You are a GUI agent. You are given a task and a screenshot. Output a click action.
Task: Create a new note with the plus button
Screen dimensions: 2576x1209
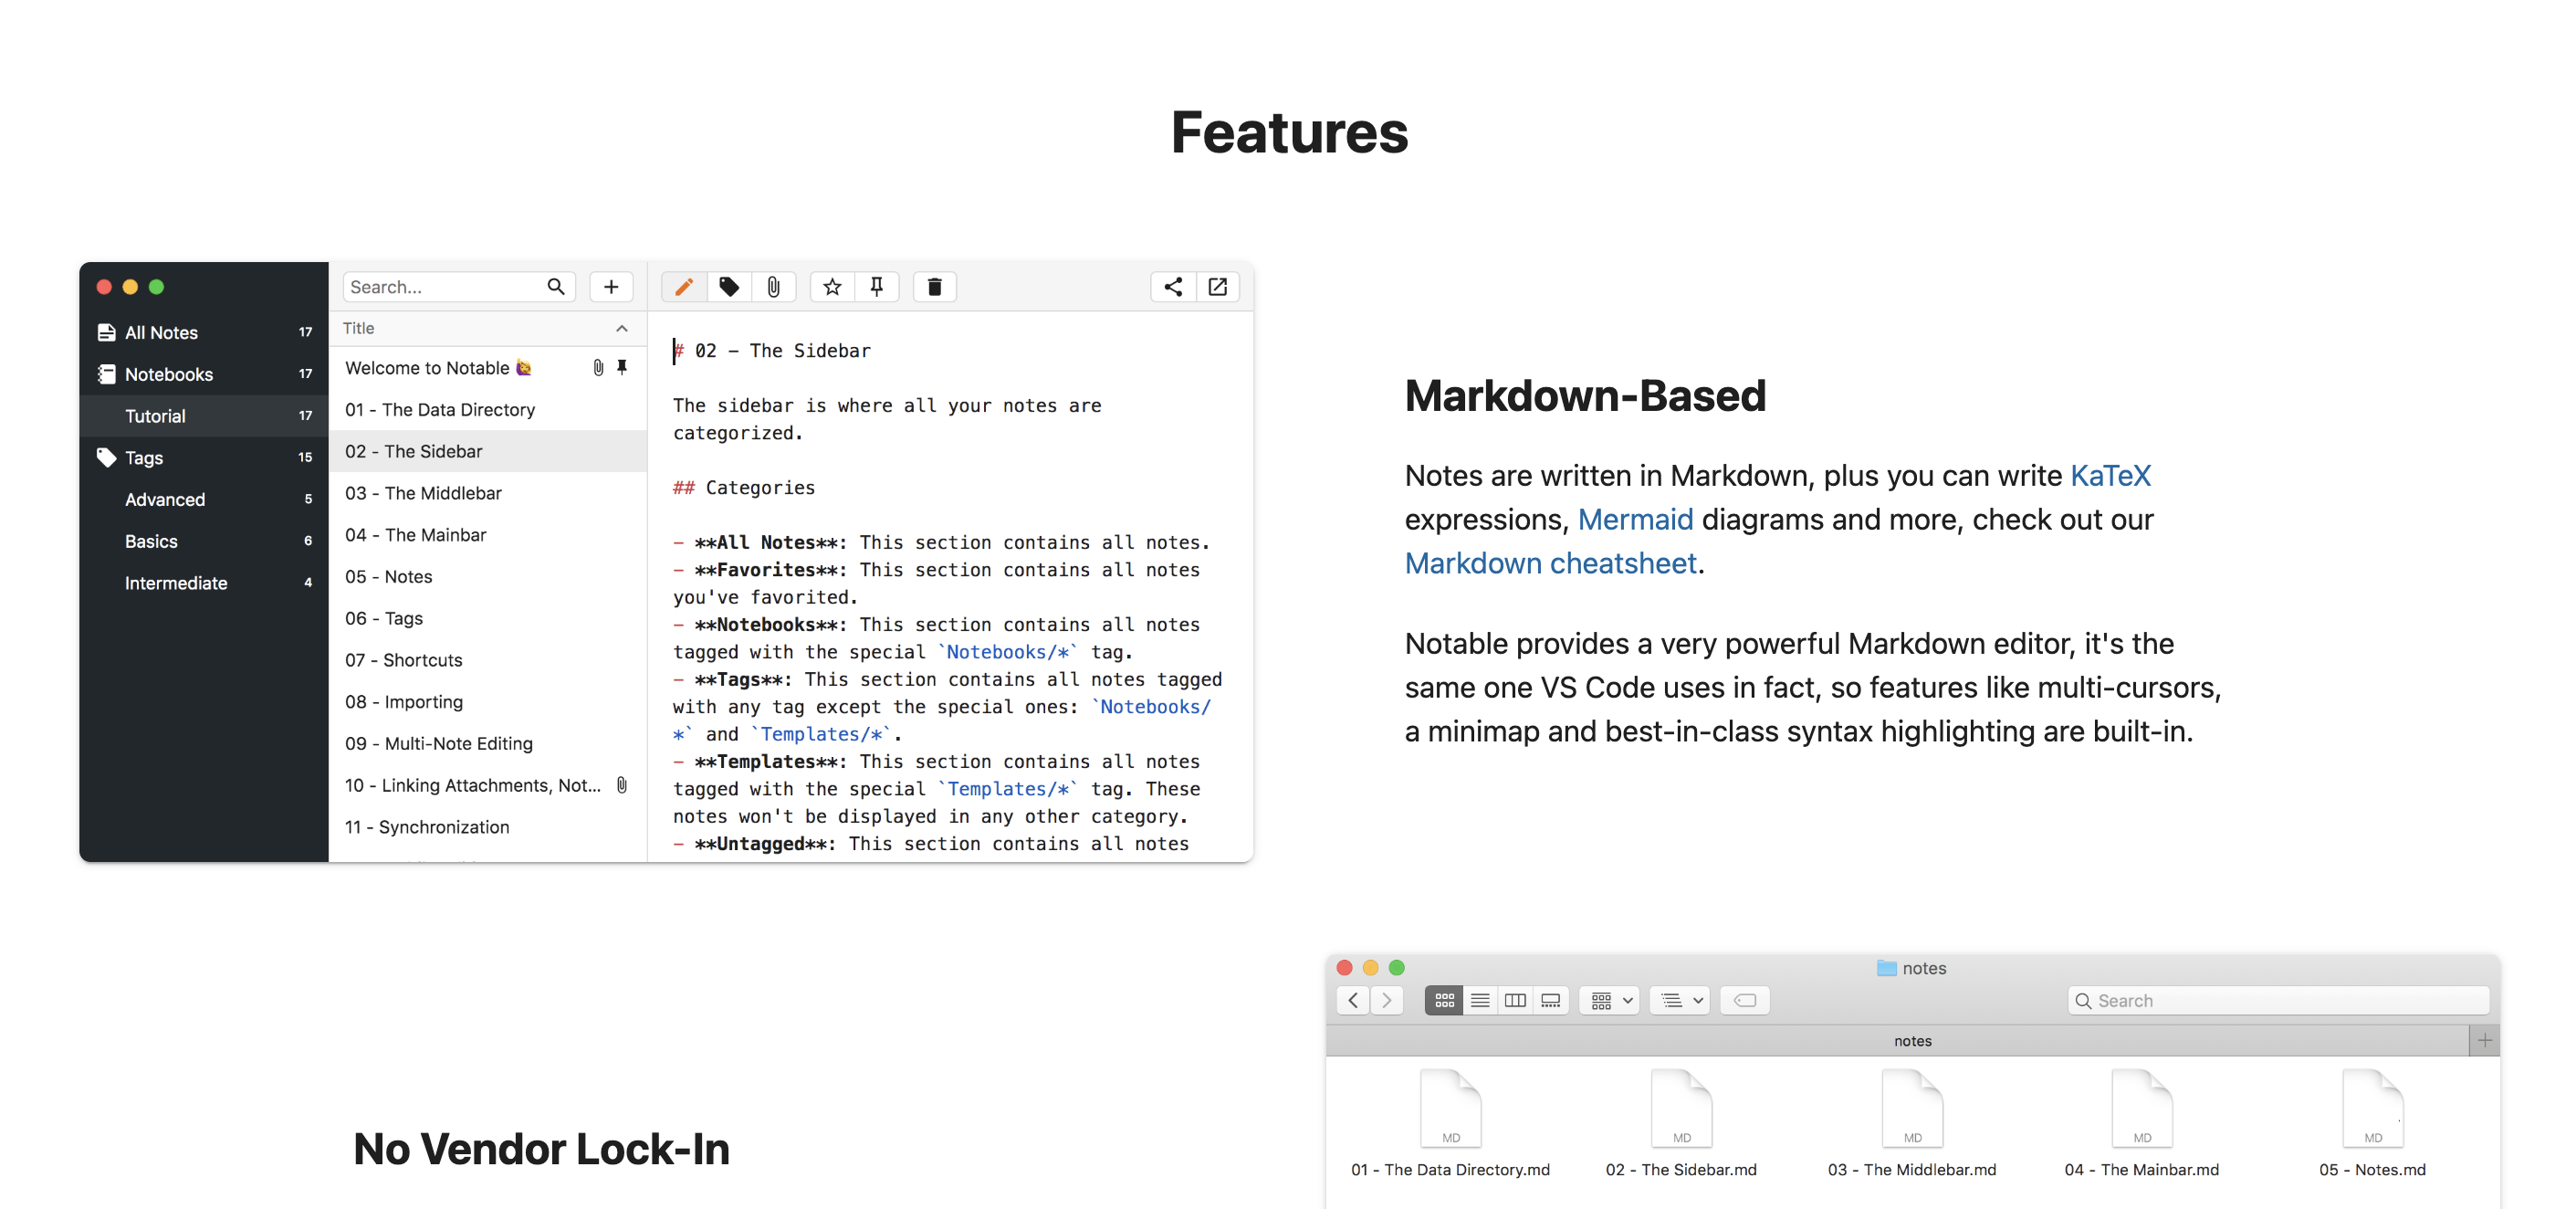coord(611,287)
